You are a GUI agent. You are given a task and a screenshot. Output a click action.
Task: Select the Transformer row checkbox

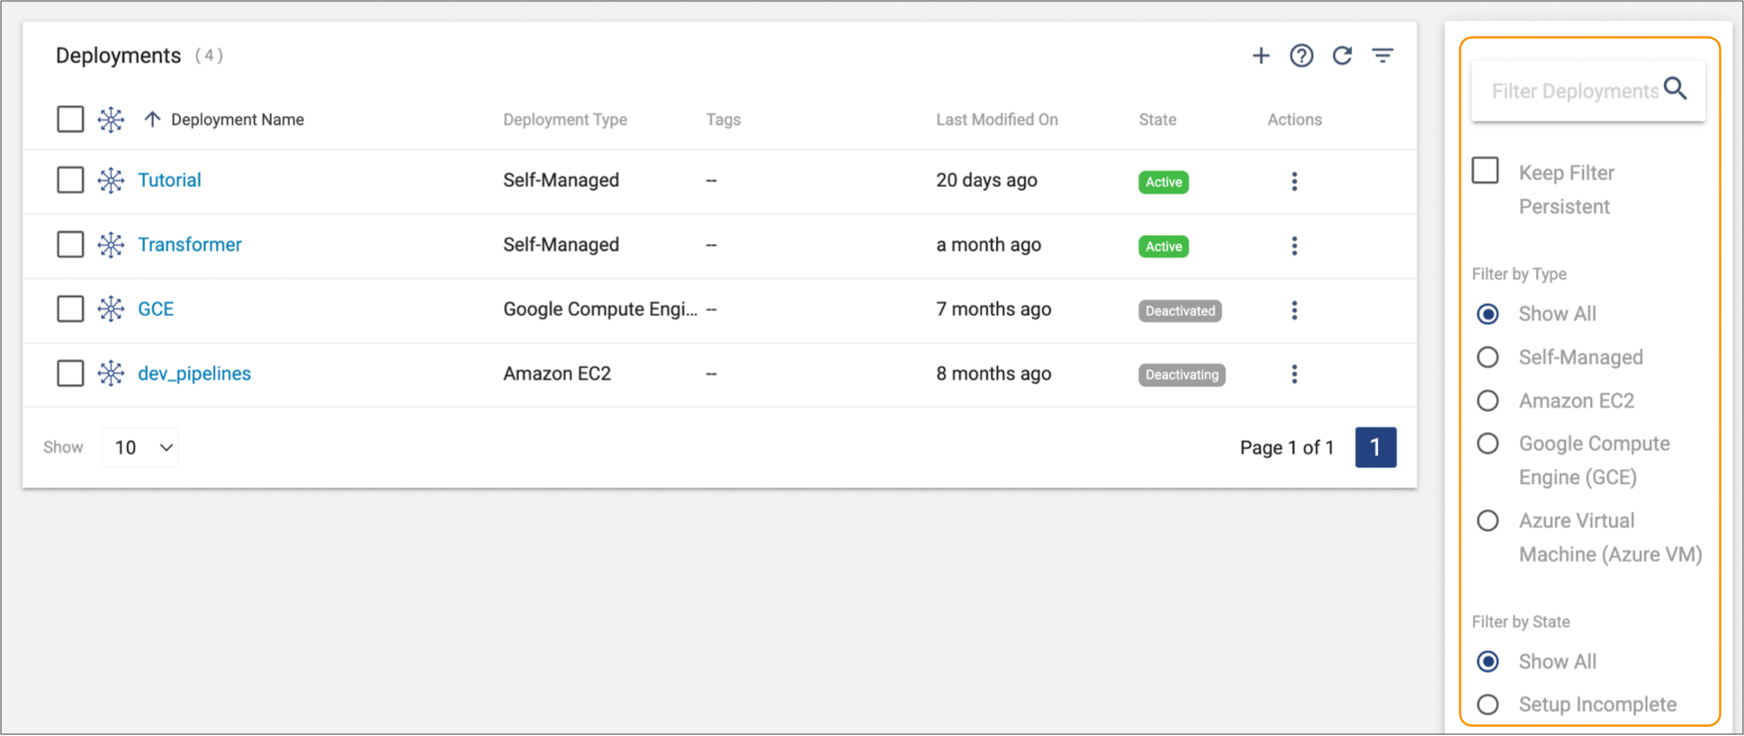point(70,244)
